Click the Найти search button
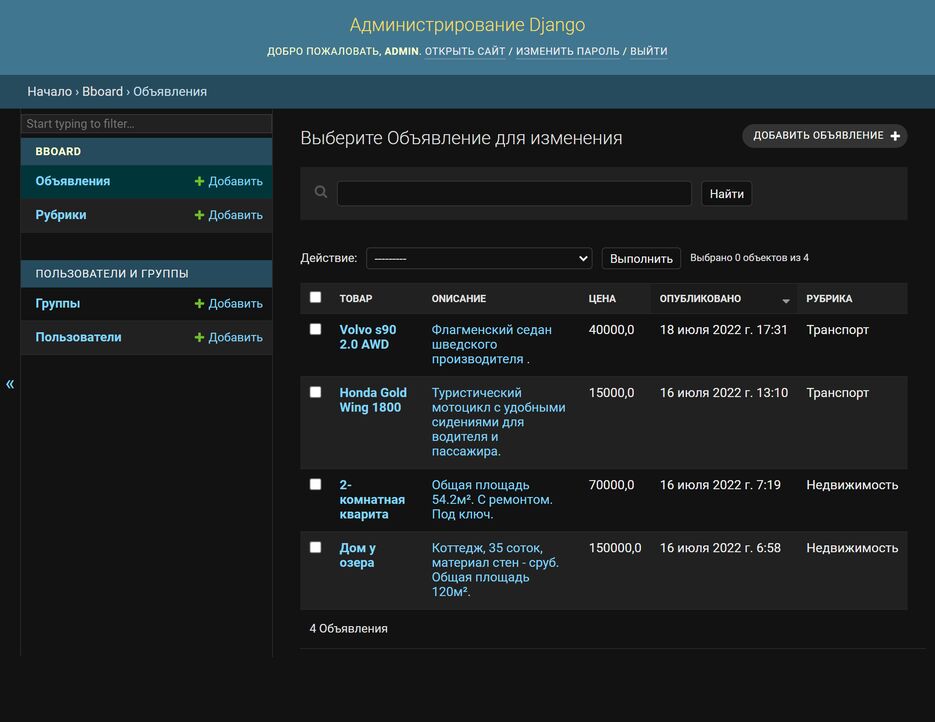935x722 pixels. pos(726,194)
